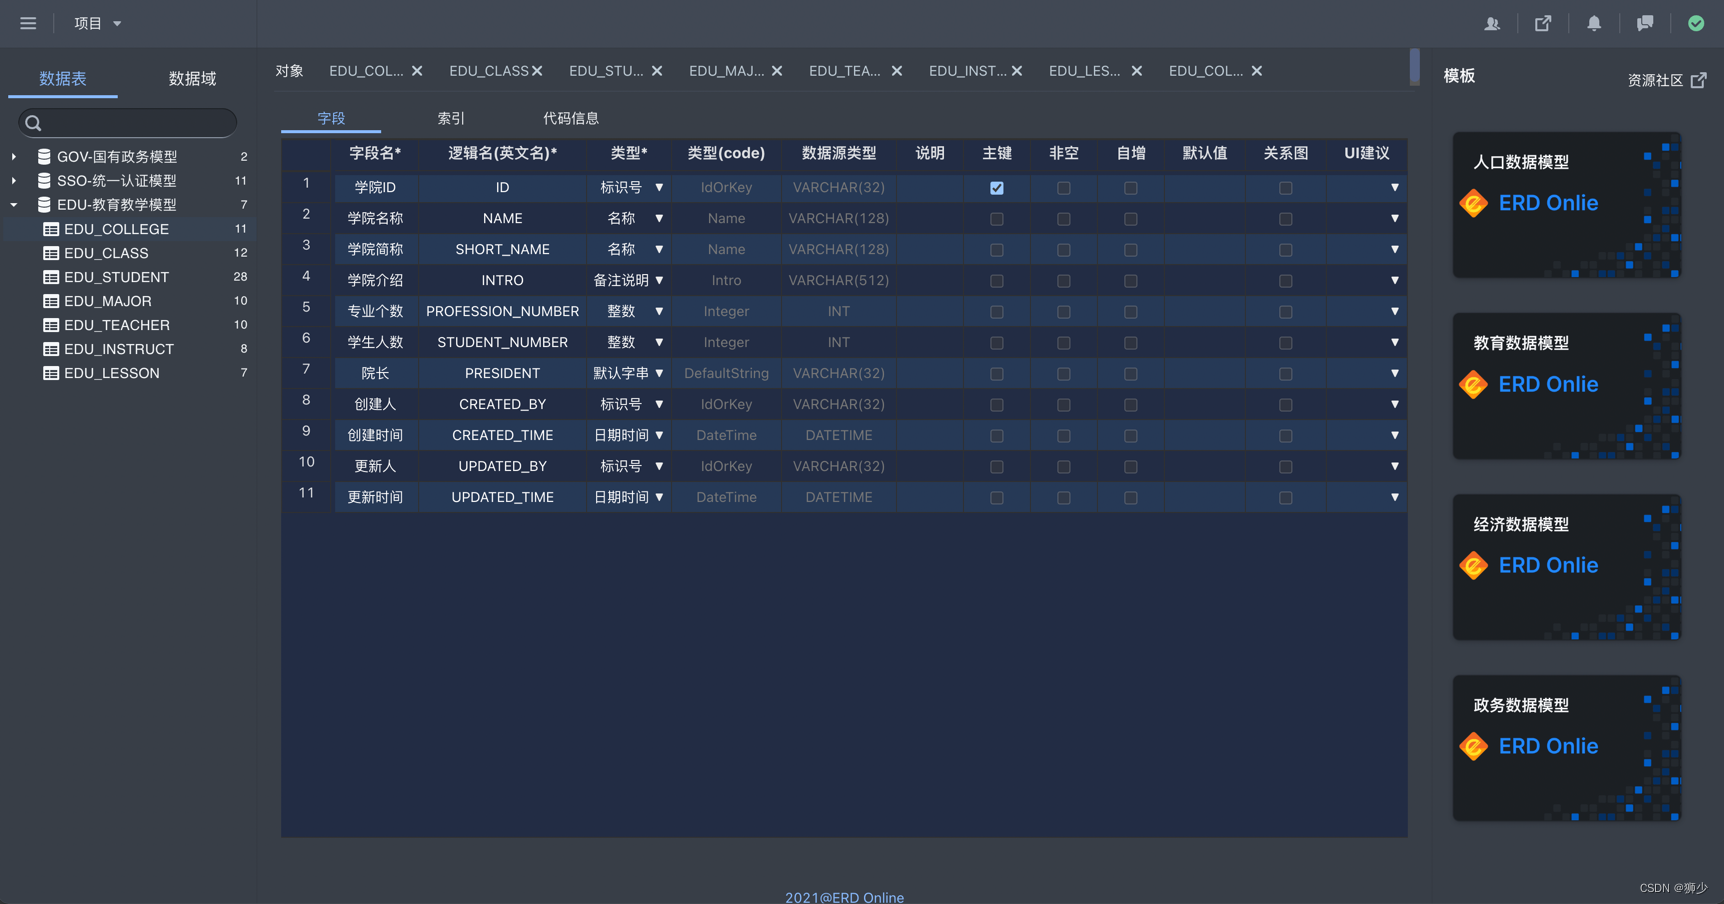Open the last EDU_COL... tab
The image size is (1724, 904).
click(x=1205, y=71)
